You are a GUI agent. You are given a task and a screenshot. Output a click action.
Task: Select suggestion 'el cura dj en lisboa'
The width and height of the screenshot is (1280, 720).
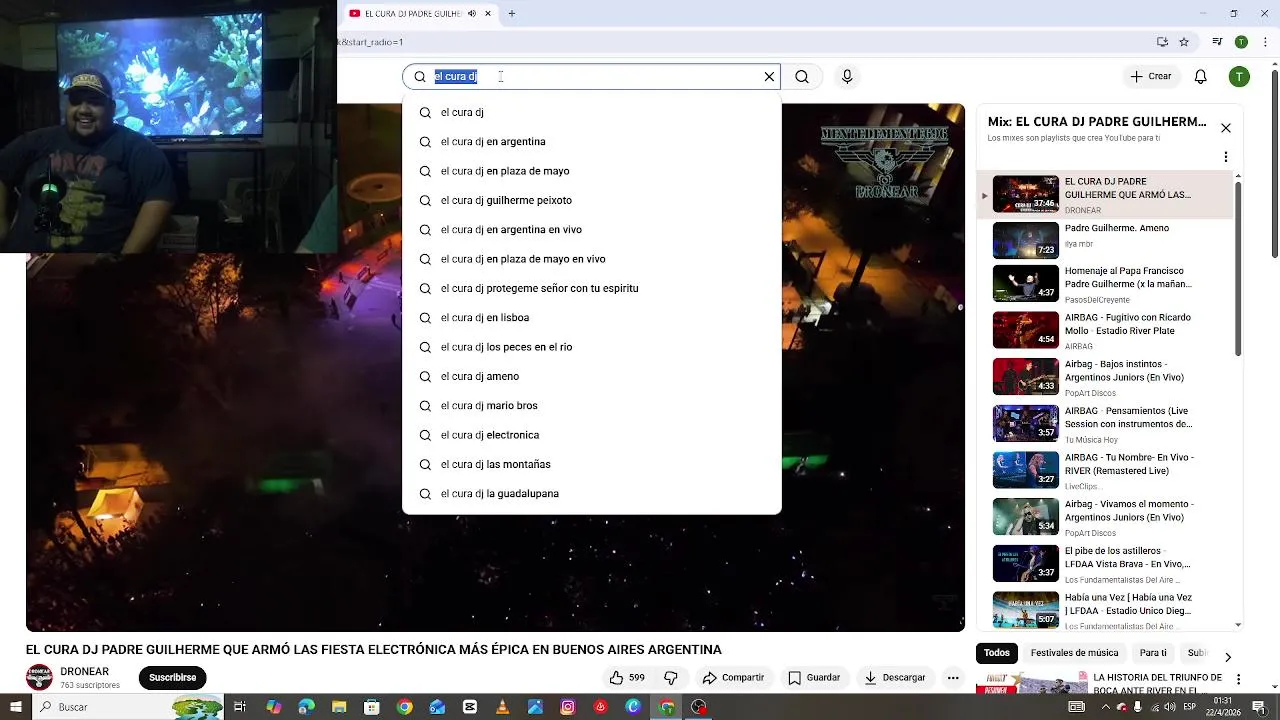pyautogui.click(x=591, y=318)
